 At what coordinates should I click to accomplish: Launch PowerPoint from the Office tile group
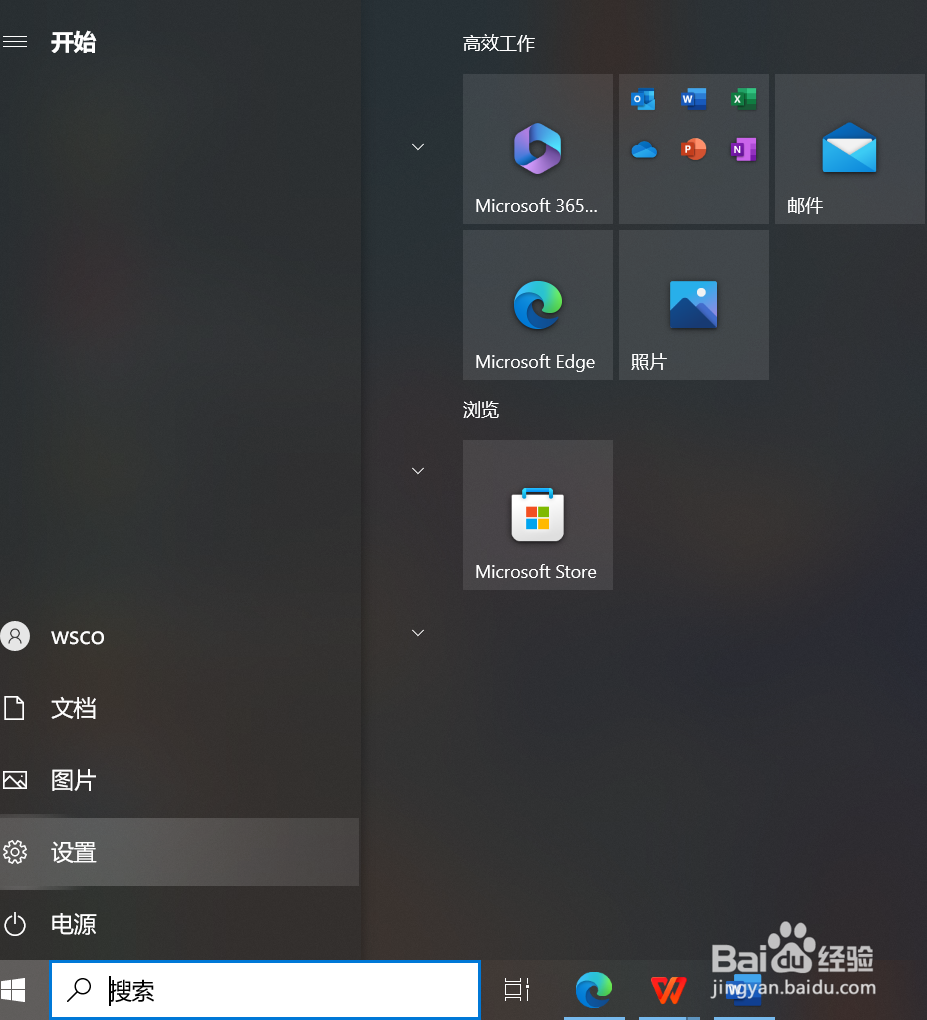(693, 150)
